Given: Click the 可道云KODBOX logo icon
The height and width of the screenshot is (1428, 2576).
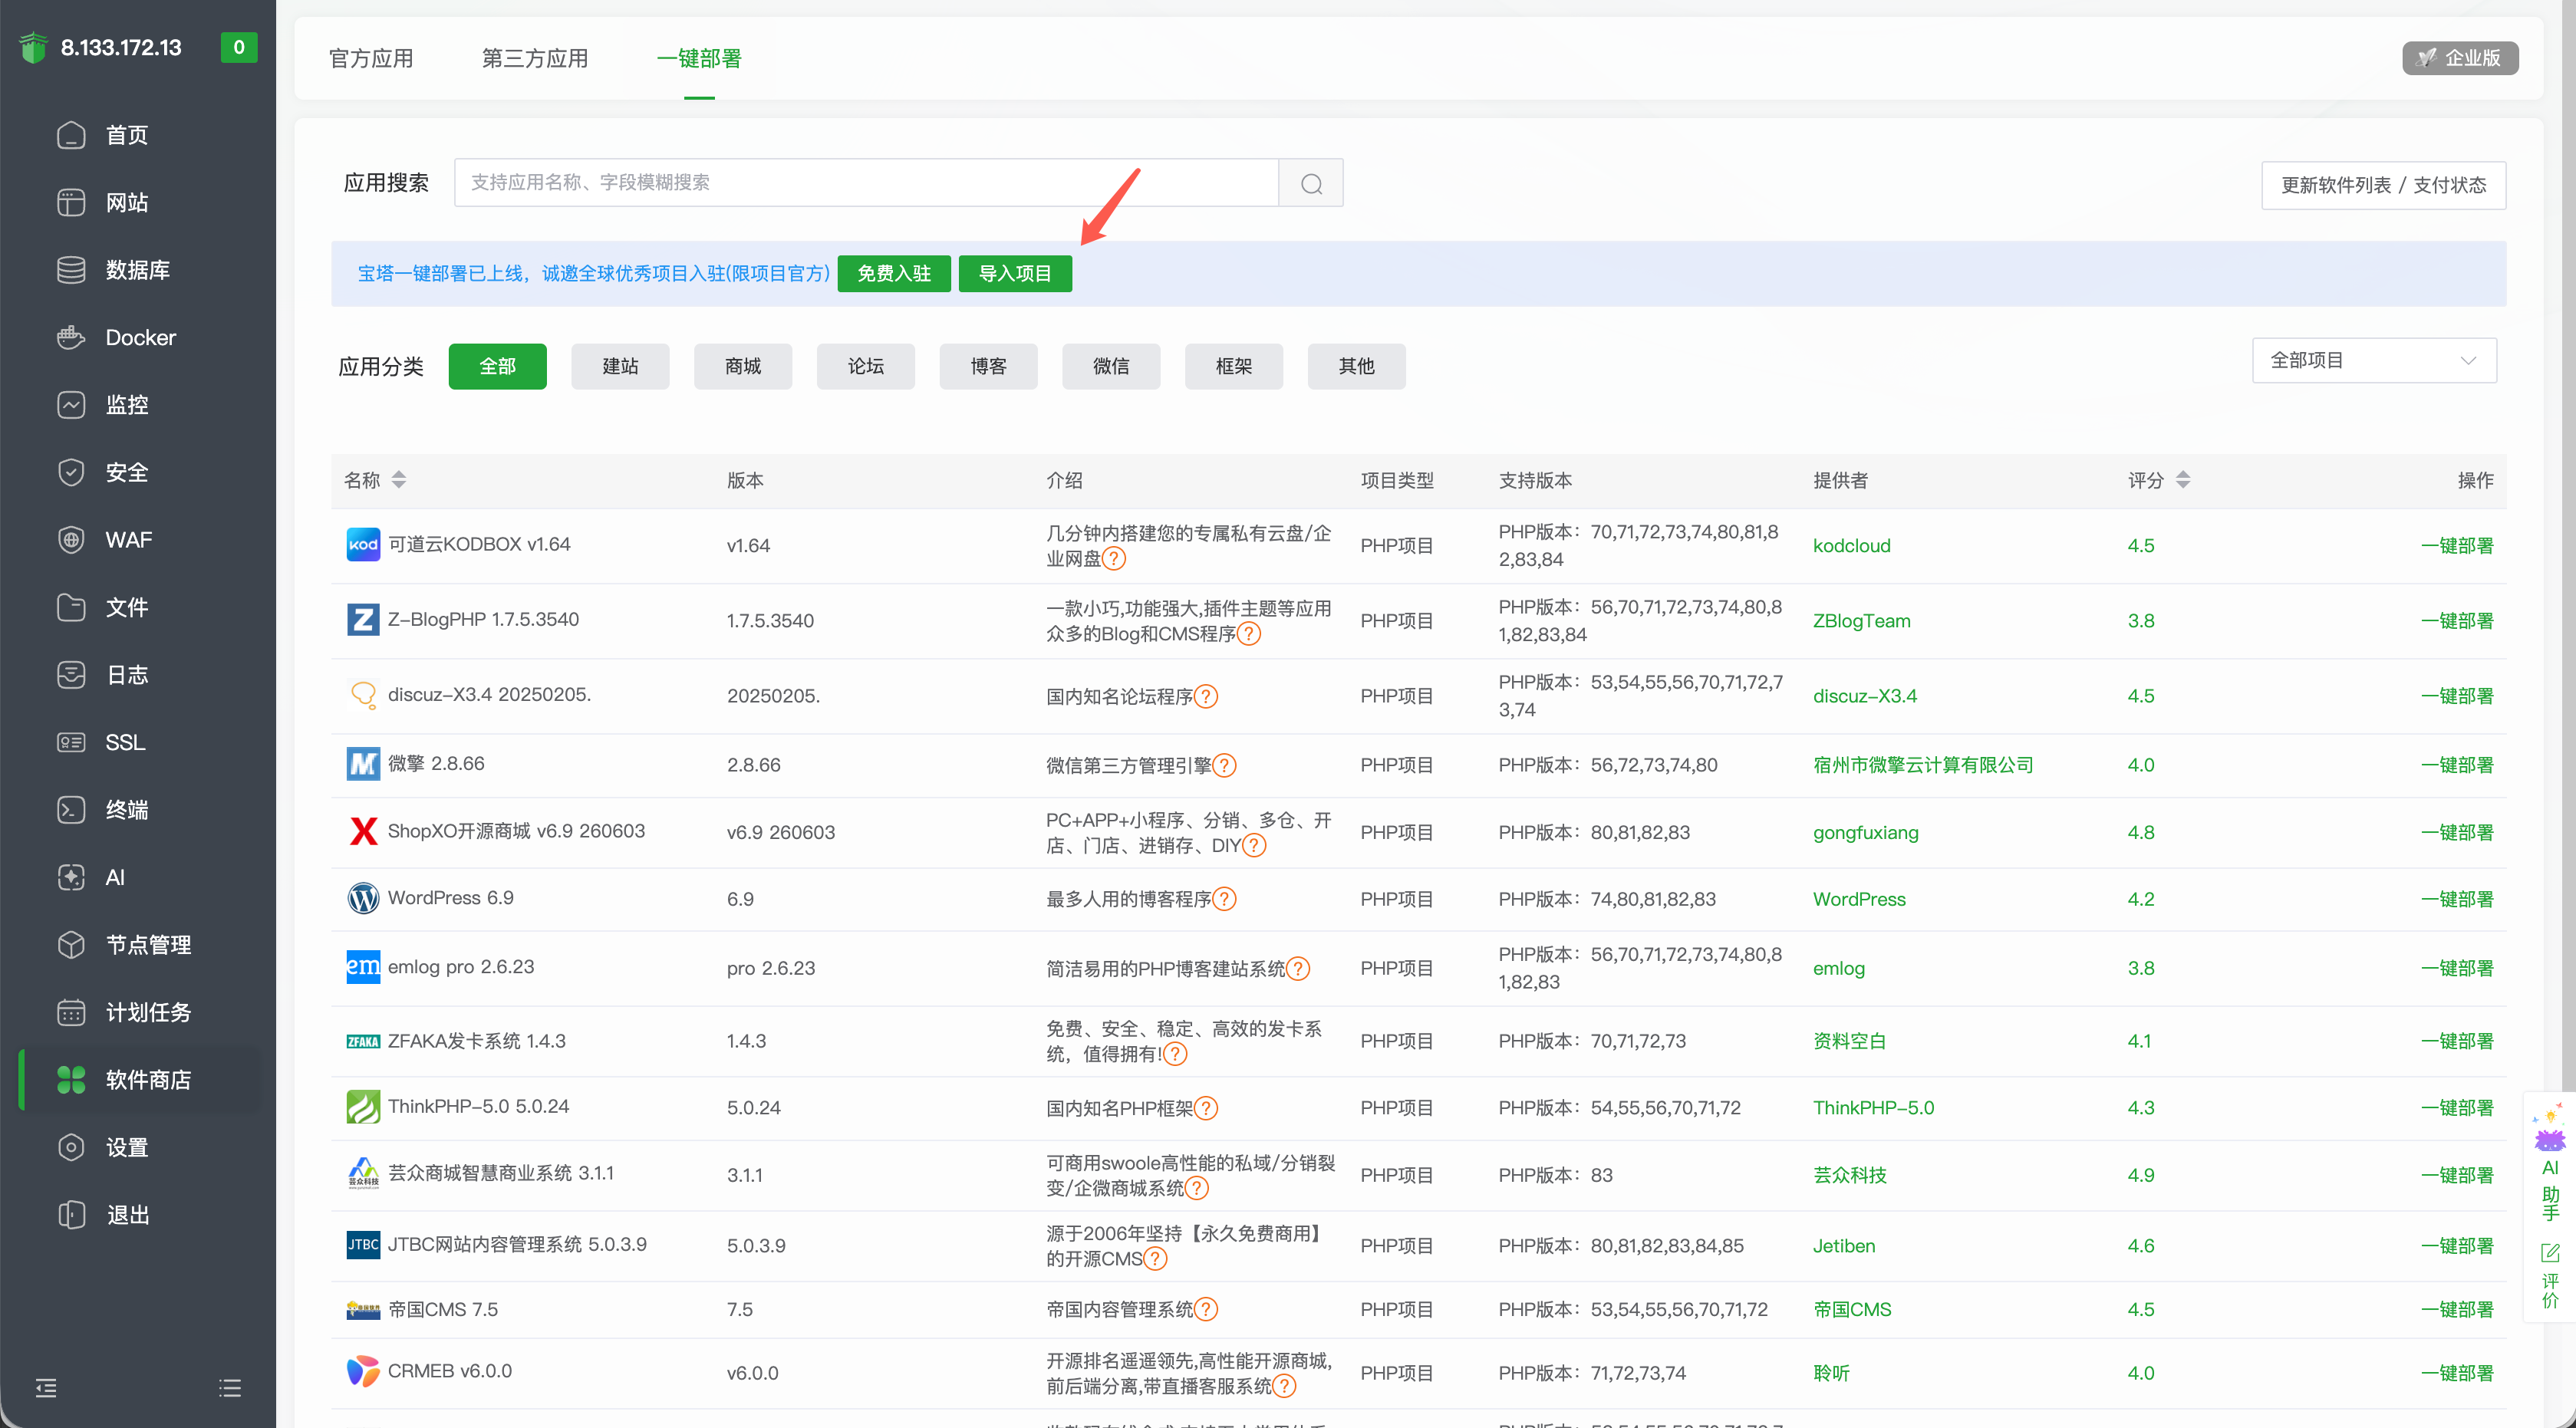Looking at the screenshot, I should point(363,545).
